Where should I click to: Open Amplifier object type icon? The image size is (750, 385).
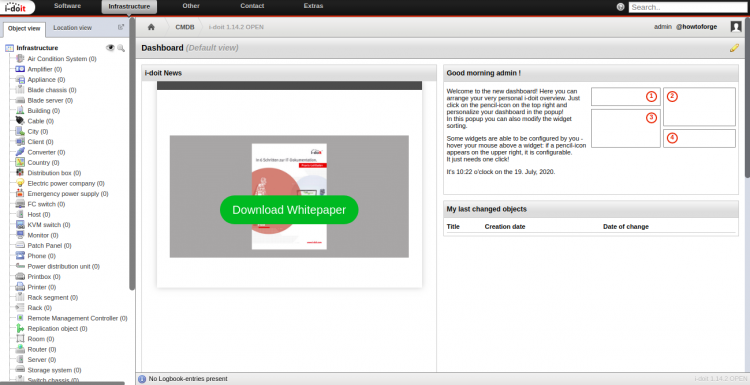20,69
